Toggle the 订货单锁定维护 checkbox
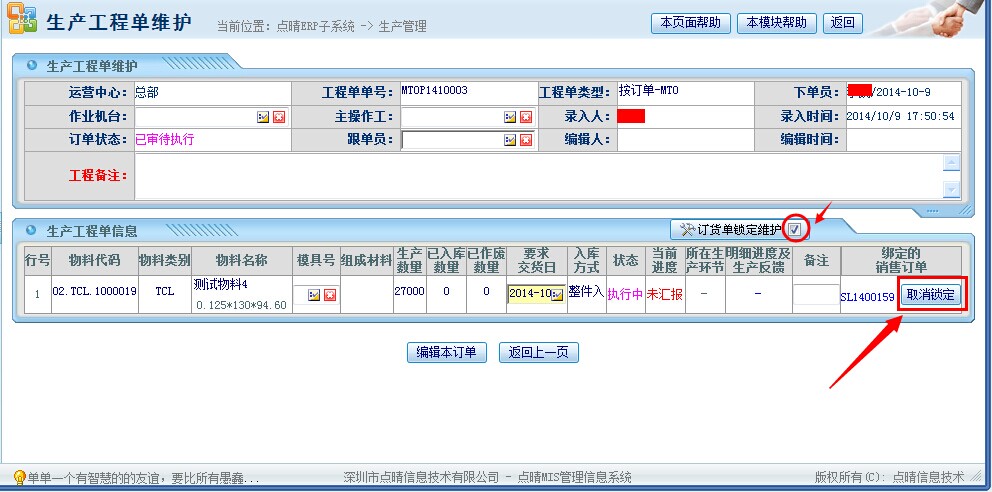Viewport: 992px width, 492px height. tap(794, 230)
